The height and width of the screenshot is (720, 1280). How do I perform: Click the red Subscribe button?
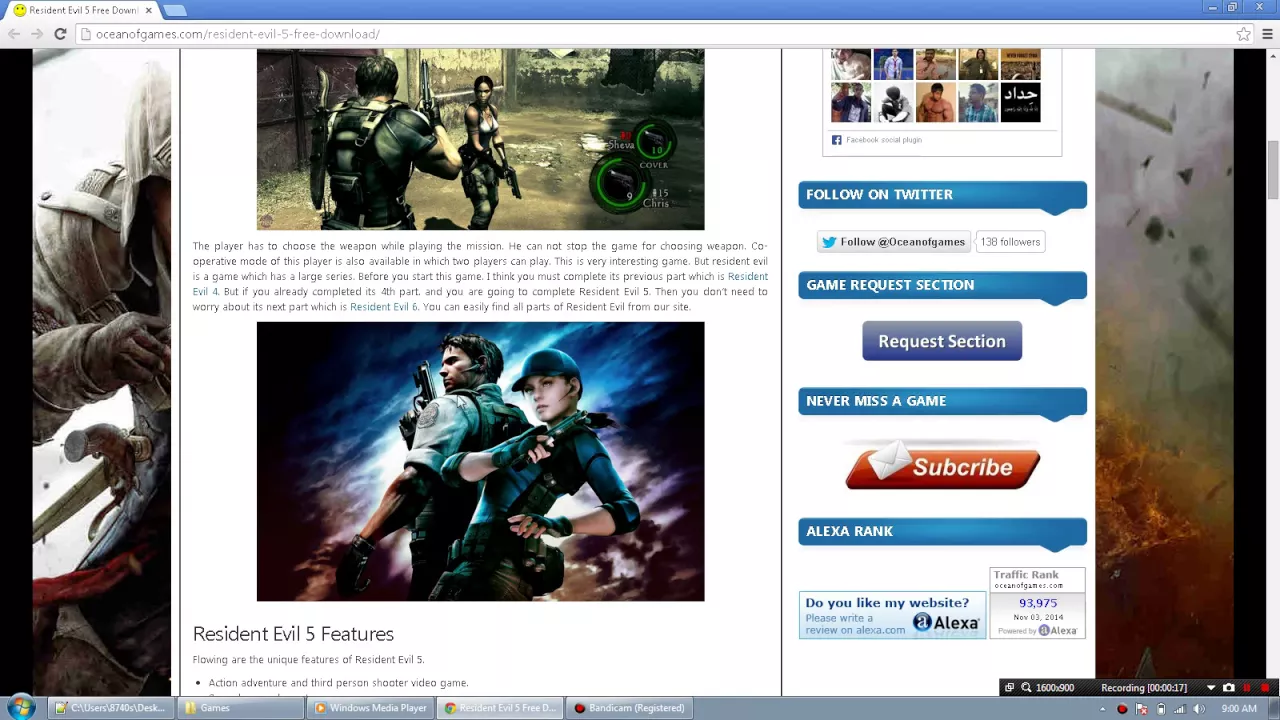[942, 467]
